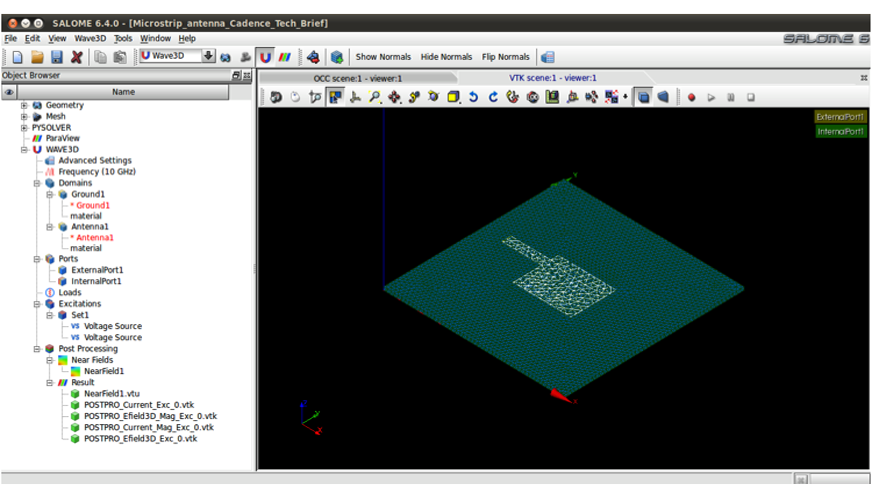Screen dimensions: 872x498
Task: Click the blue cube with plus icon
Action: 336,57
